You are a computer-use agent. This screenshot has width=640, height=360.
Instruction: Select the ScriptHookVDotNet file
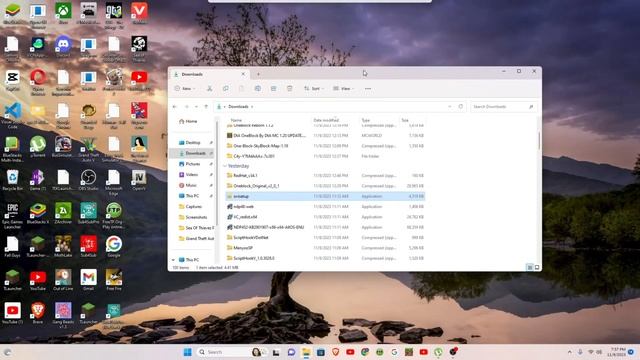pos(325,238)
